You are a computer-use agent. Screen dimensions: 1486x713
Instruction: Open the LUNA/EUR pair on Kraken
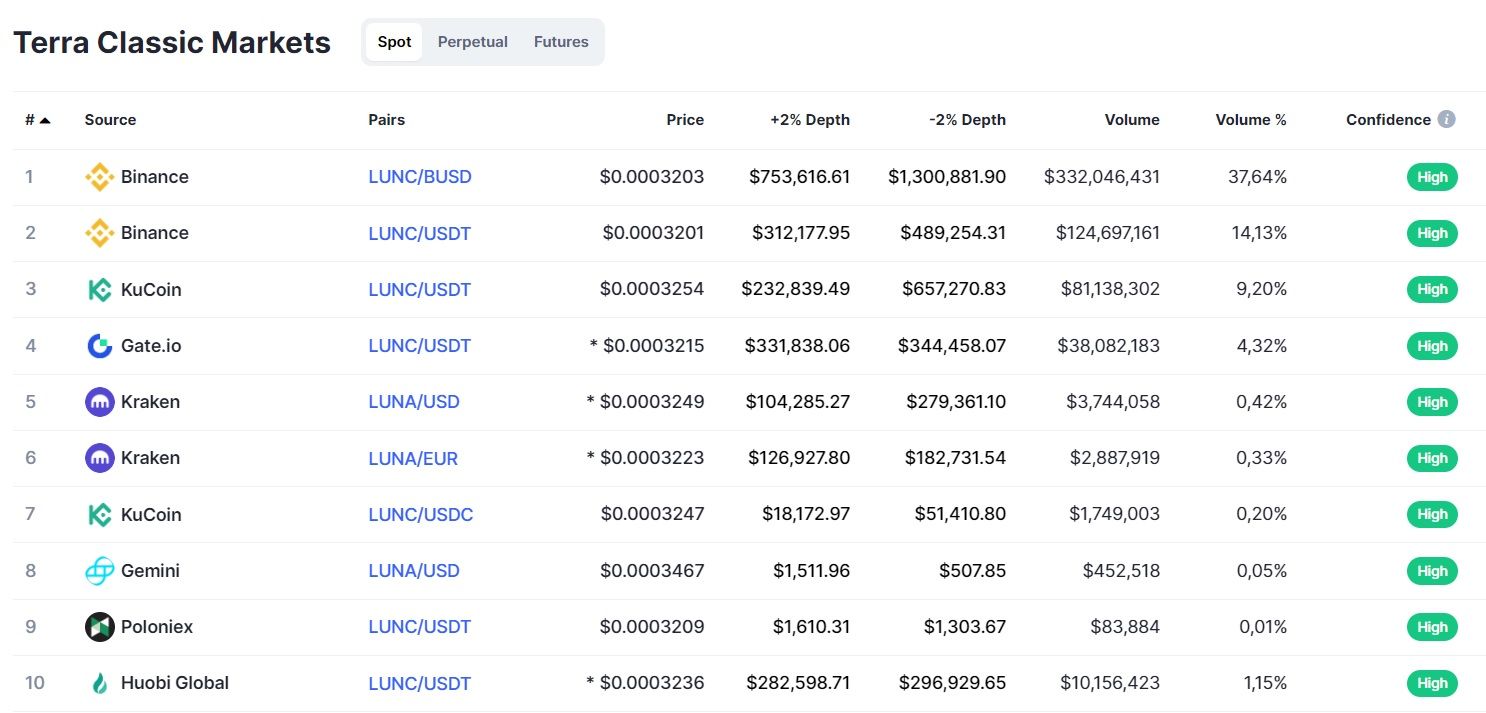(x=413, y=458)
